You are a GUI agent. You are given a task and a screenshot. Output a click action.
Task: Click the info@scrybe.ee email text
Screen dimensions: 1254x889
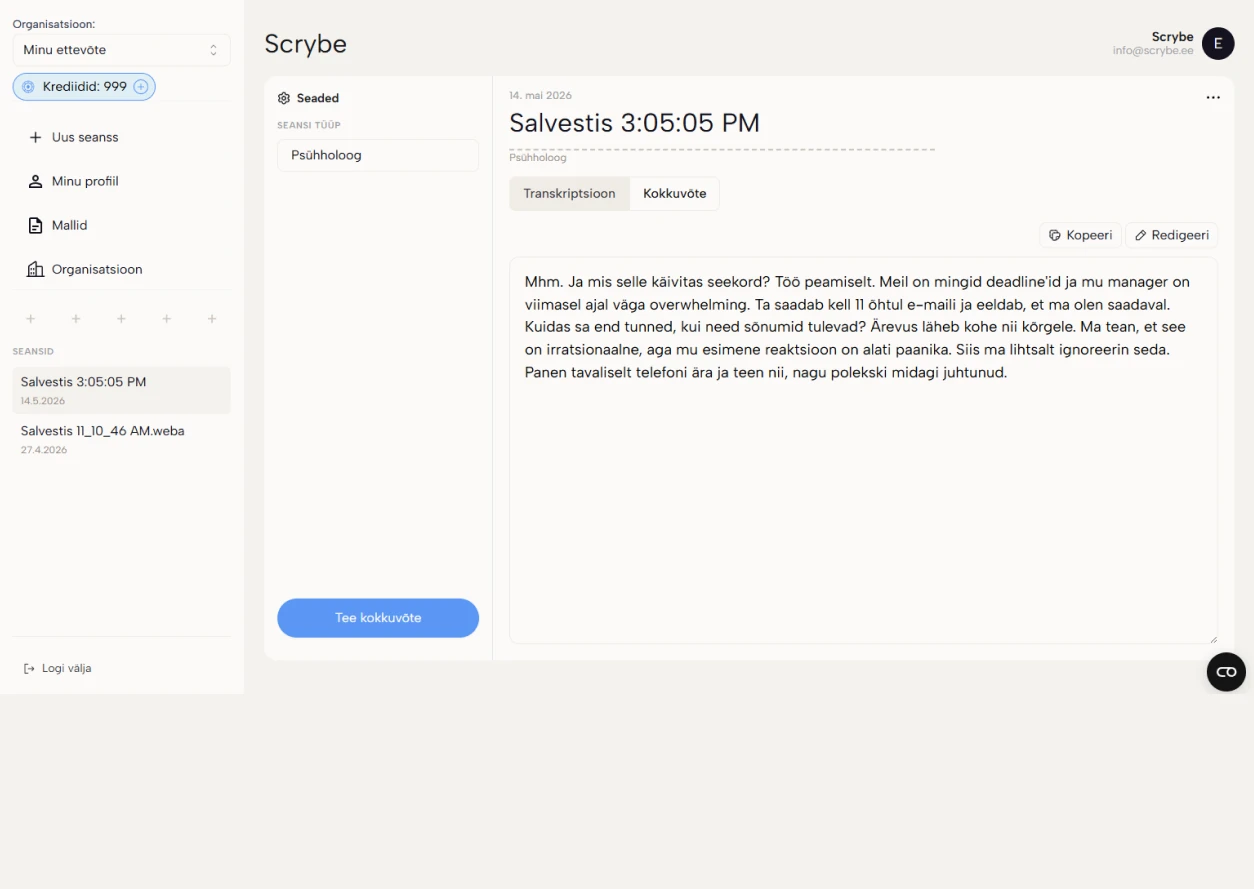coord(1153,50)
